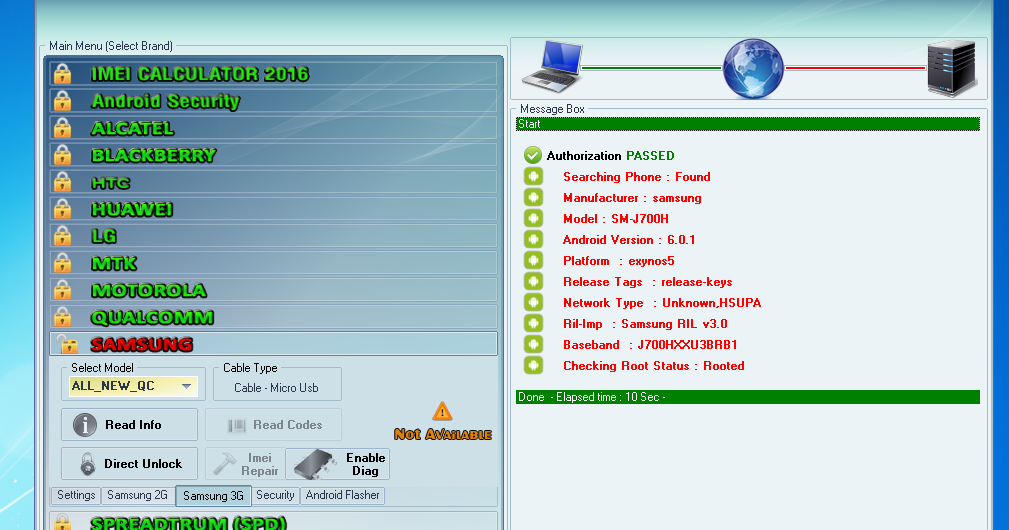Image resolution: width=1009 pixels, height=530 pixels.
Task: Click the Network Type : Unknown,HSUPA line
Action: pos(662,303)
